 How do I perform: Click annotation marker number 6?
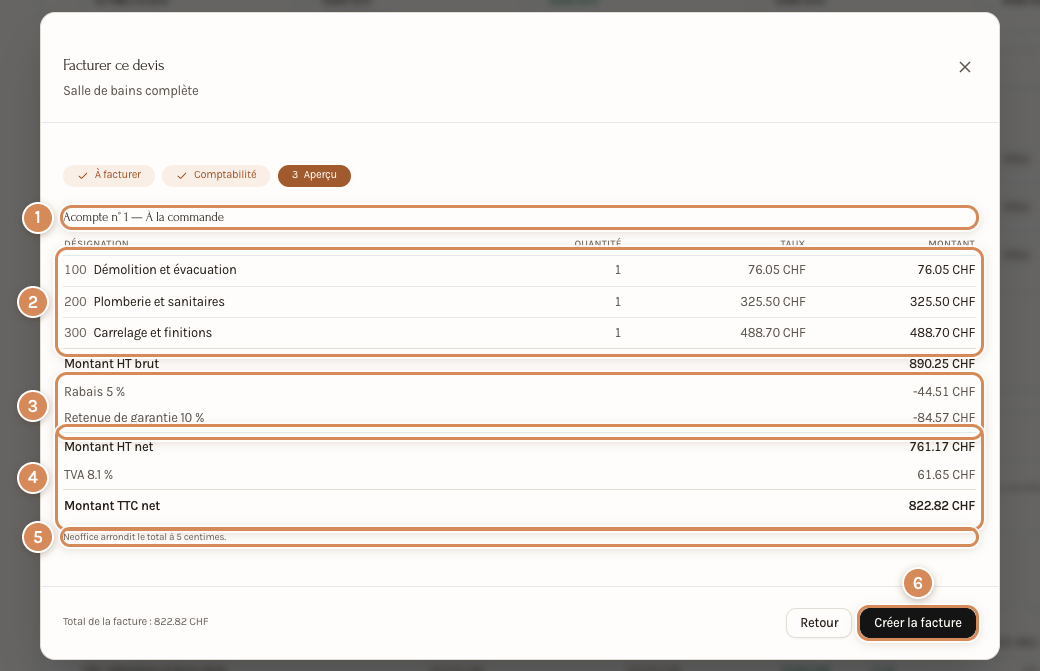(917, 583)
